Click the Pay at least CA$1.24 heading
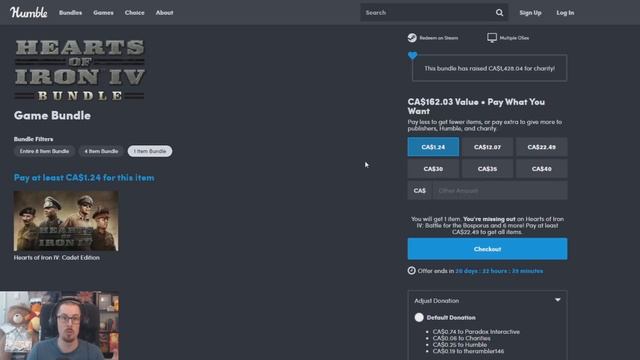Image resolution: width=640 pixels, height=360 pixels. pos(84,178)
